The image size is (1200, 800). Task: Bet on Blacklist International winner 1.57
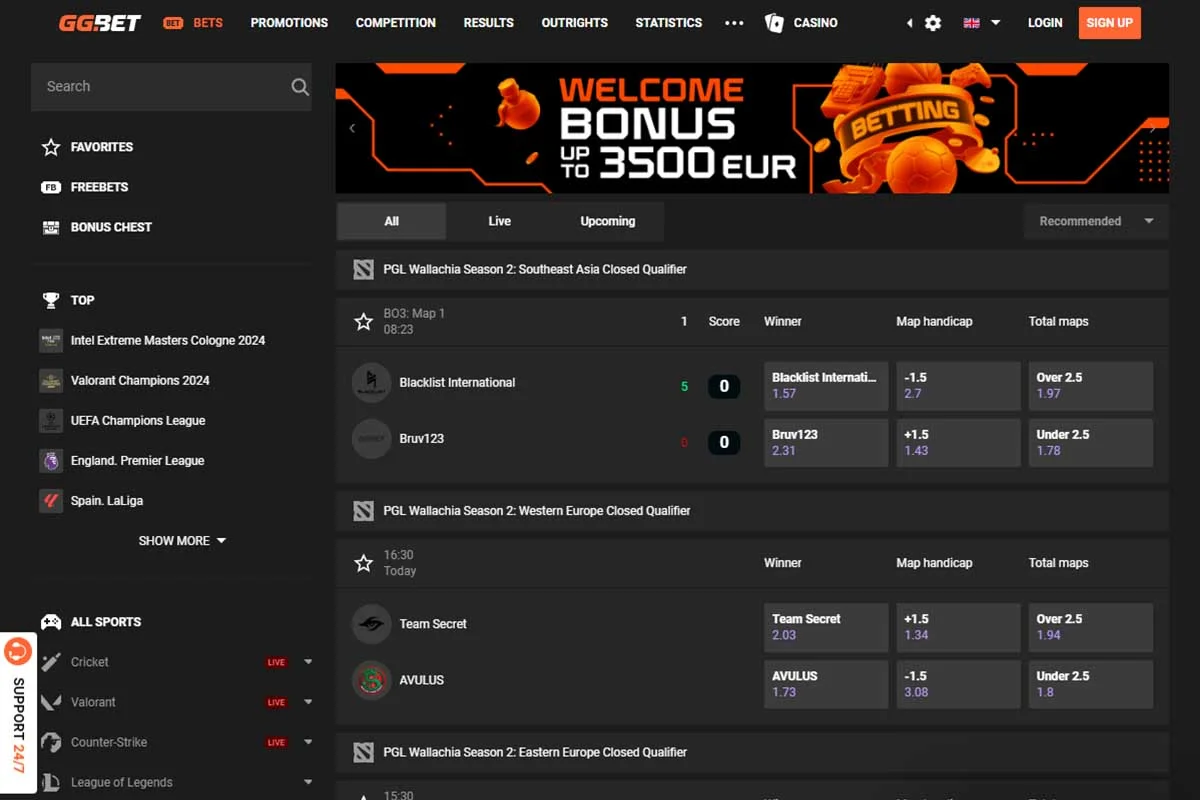pos(826,386)
